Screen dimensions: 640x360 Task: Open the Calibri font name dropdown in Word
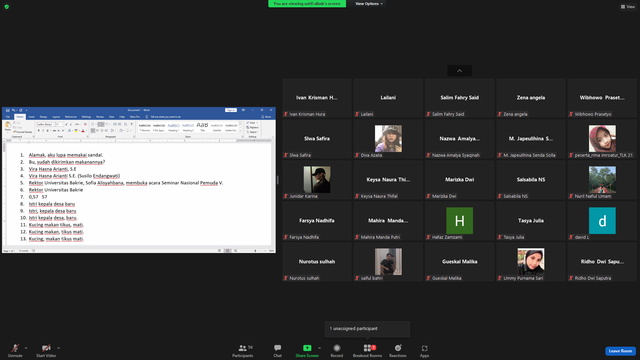point(45,124)
